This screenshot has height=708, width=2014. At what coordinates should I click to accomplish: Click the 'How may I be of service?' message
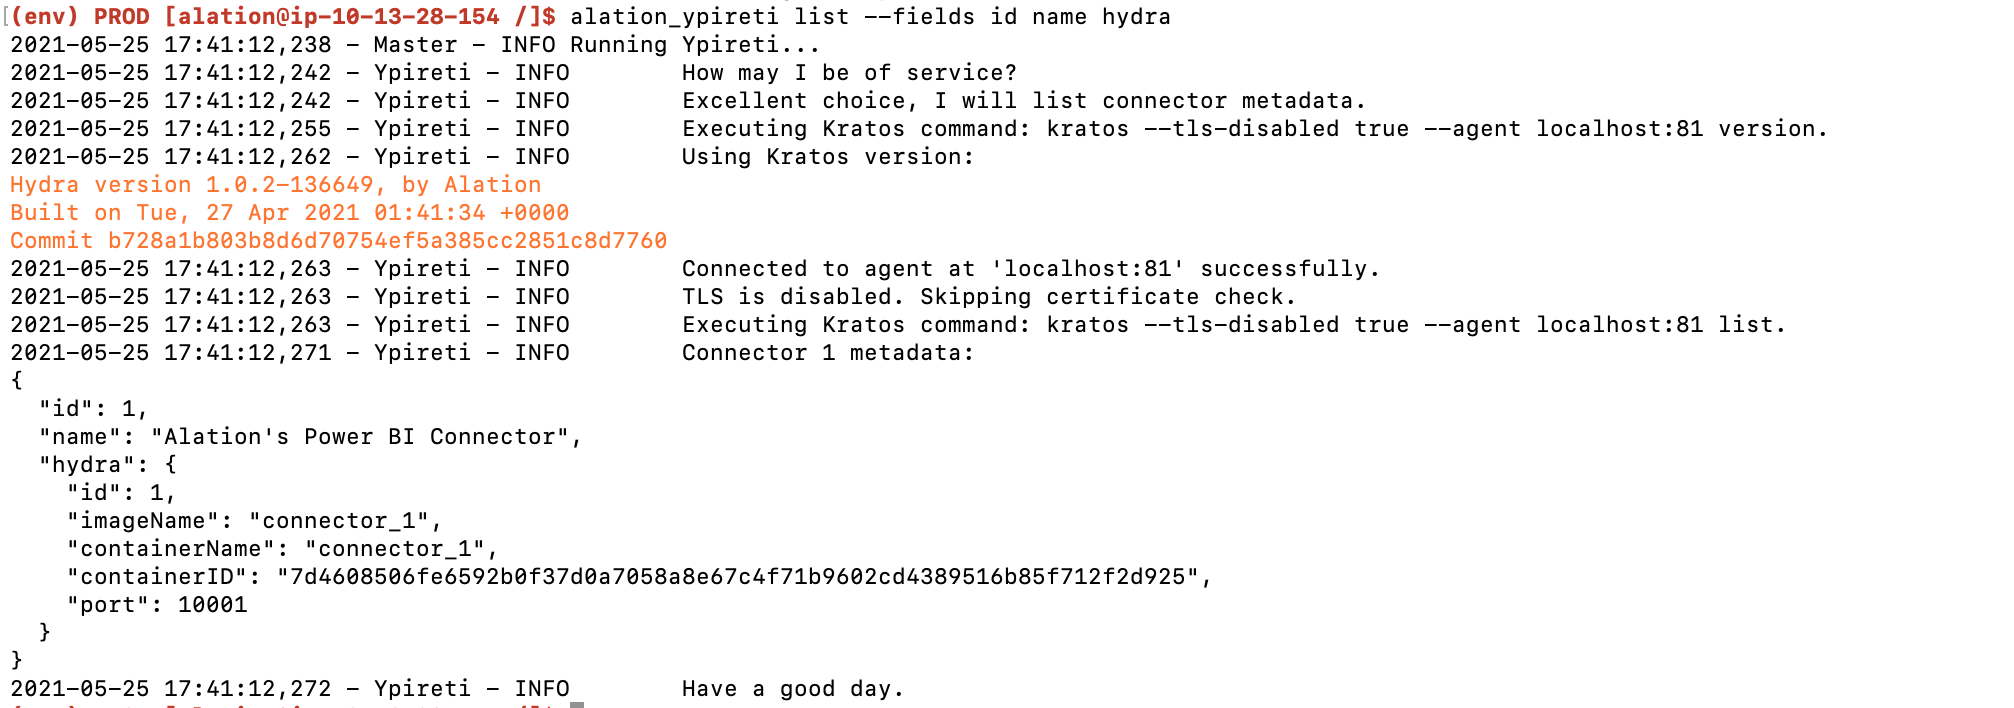pos(849,73)
